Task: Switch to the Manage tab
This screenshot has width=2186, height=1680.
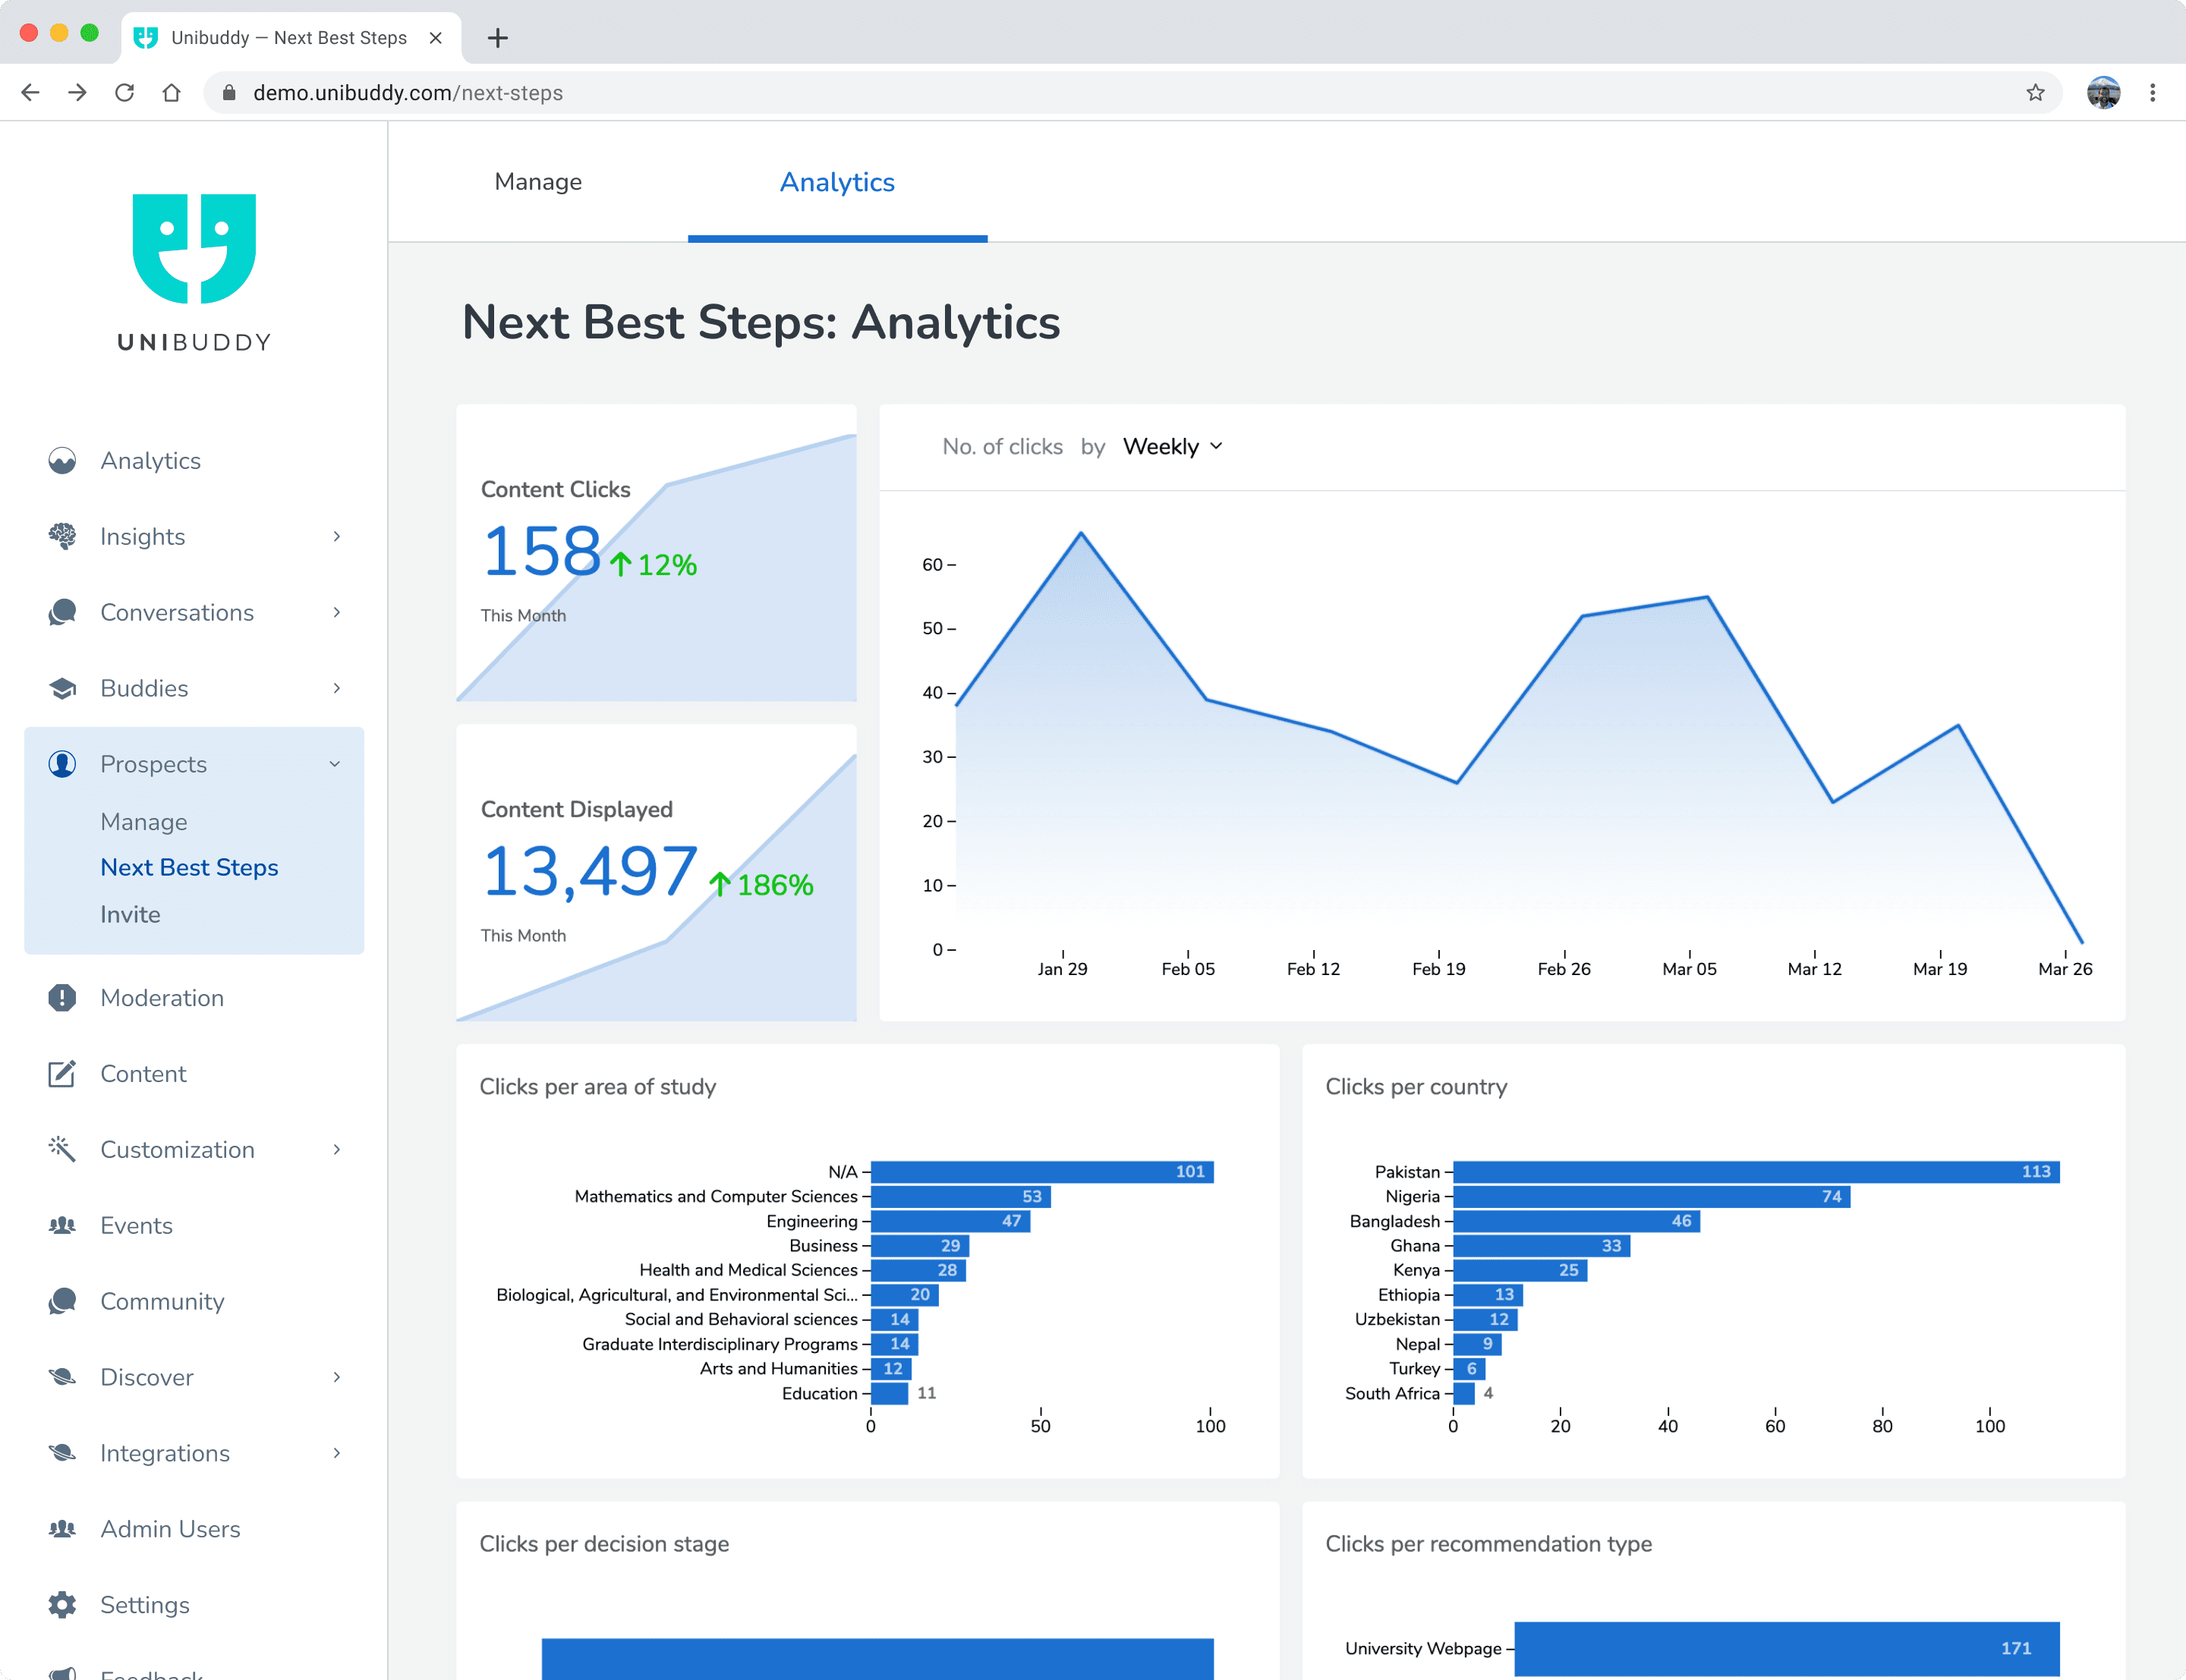Action: pyautogui.click(x=538, y=182)
